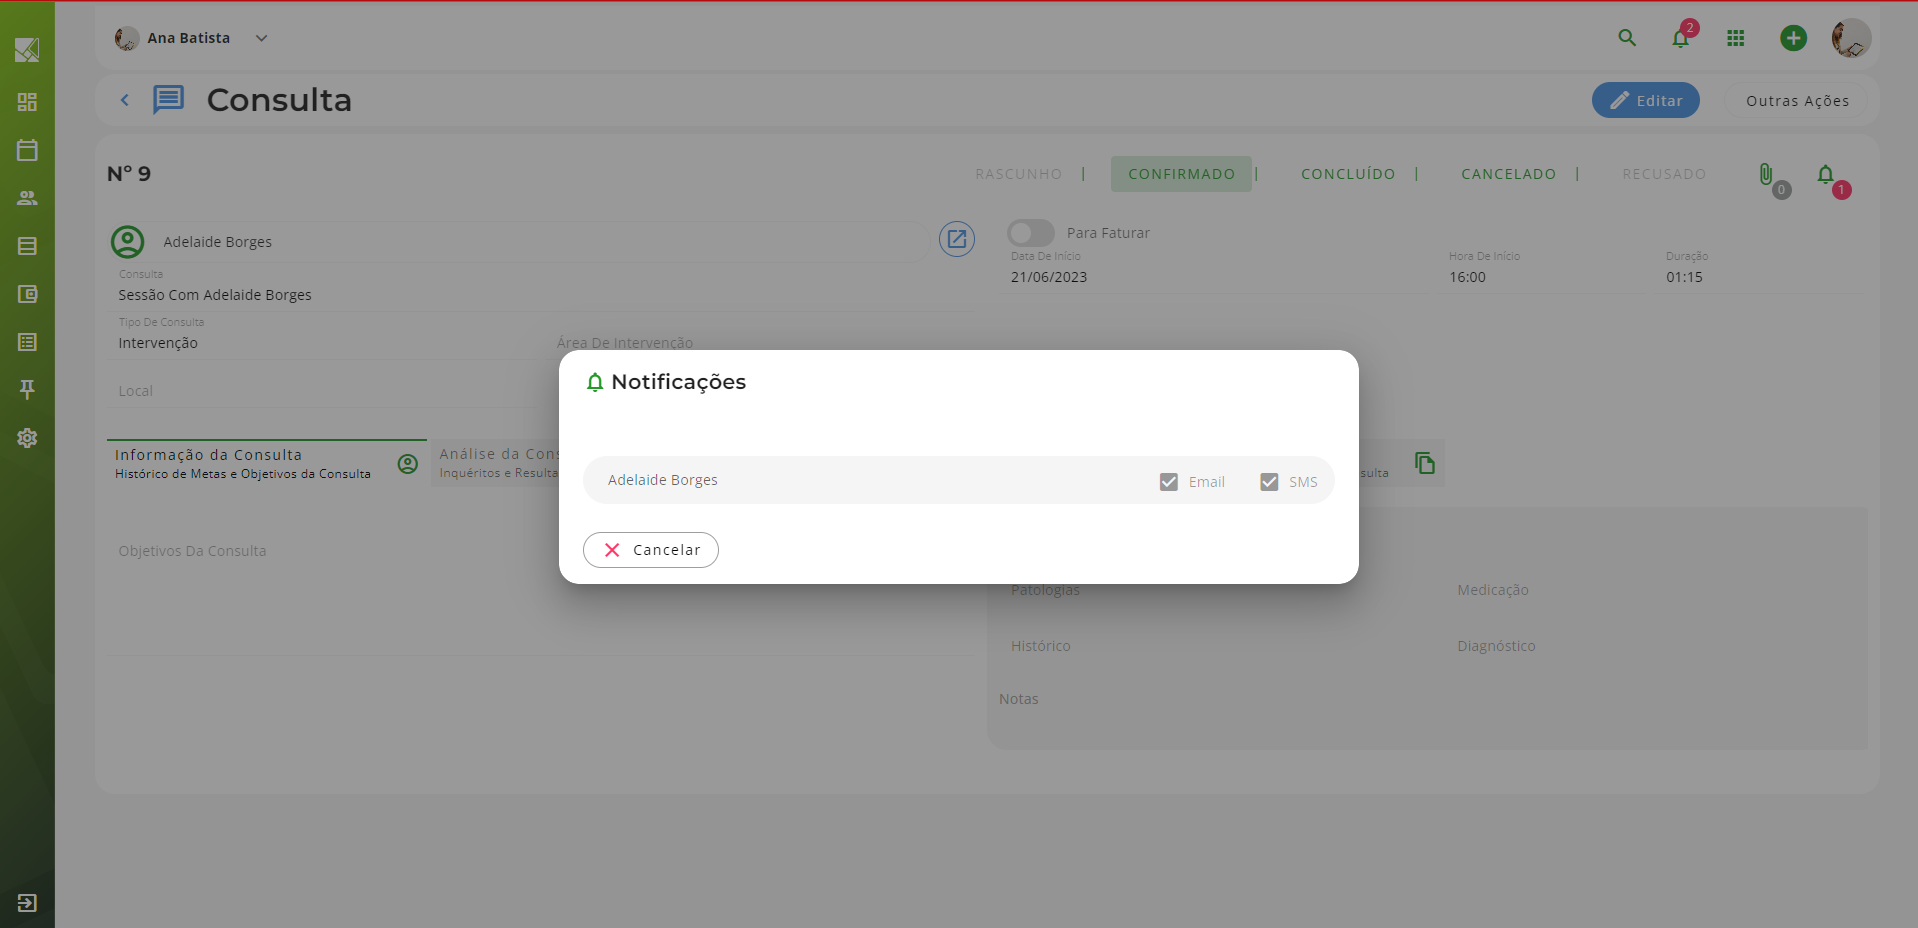The width and height of the screenshot is (1918, 928).
Task: Set status to Concluído
Action: point(1347,174)
